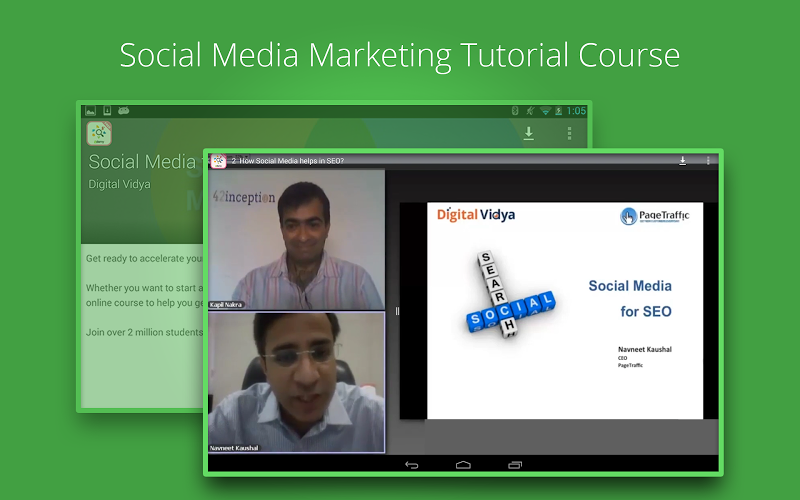Image resolution: width=800 pixels, height=500 pixels.
Task: Click 'Navneet Kaushal' presenter name on slide
Action: tap(644, 349)
